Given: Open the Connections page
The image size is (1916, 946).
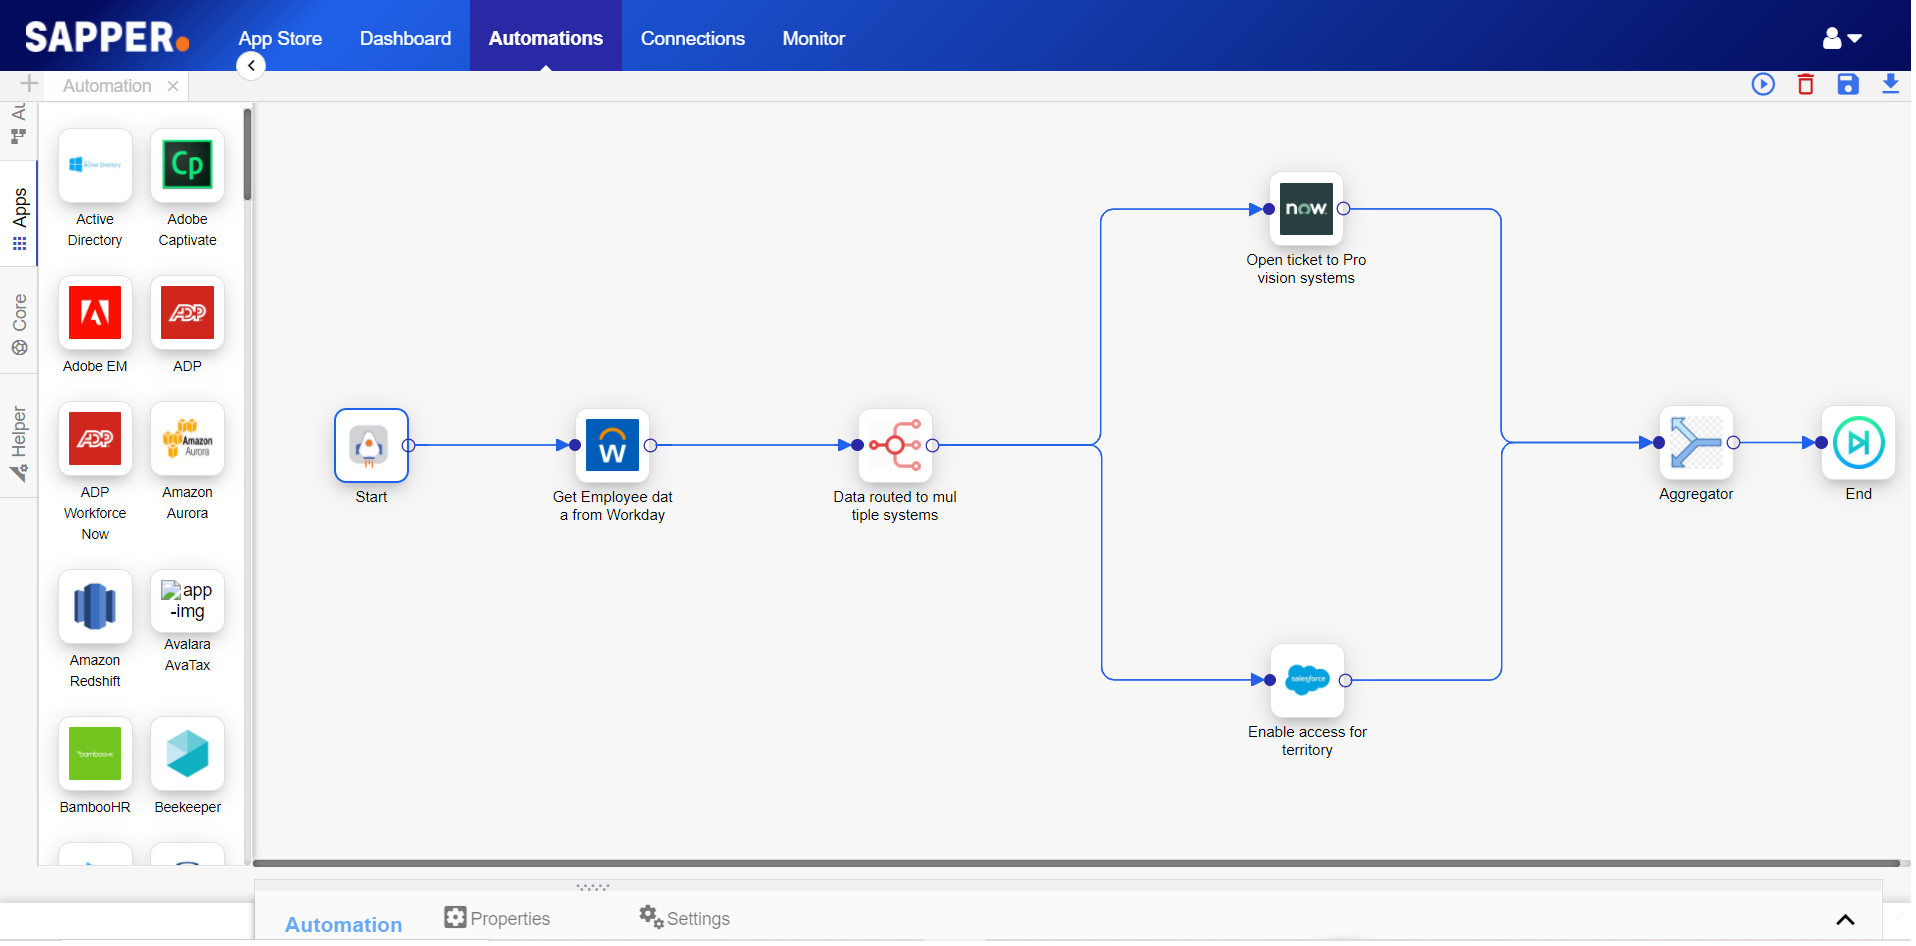Looking at the screenshot, I should 693,38.
